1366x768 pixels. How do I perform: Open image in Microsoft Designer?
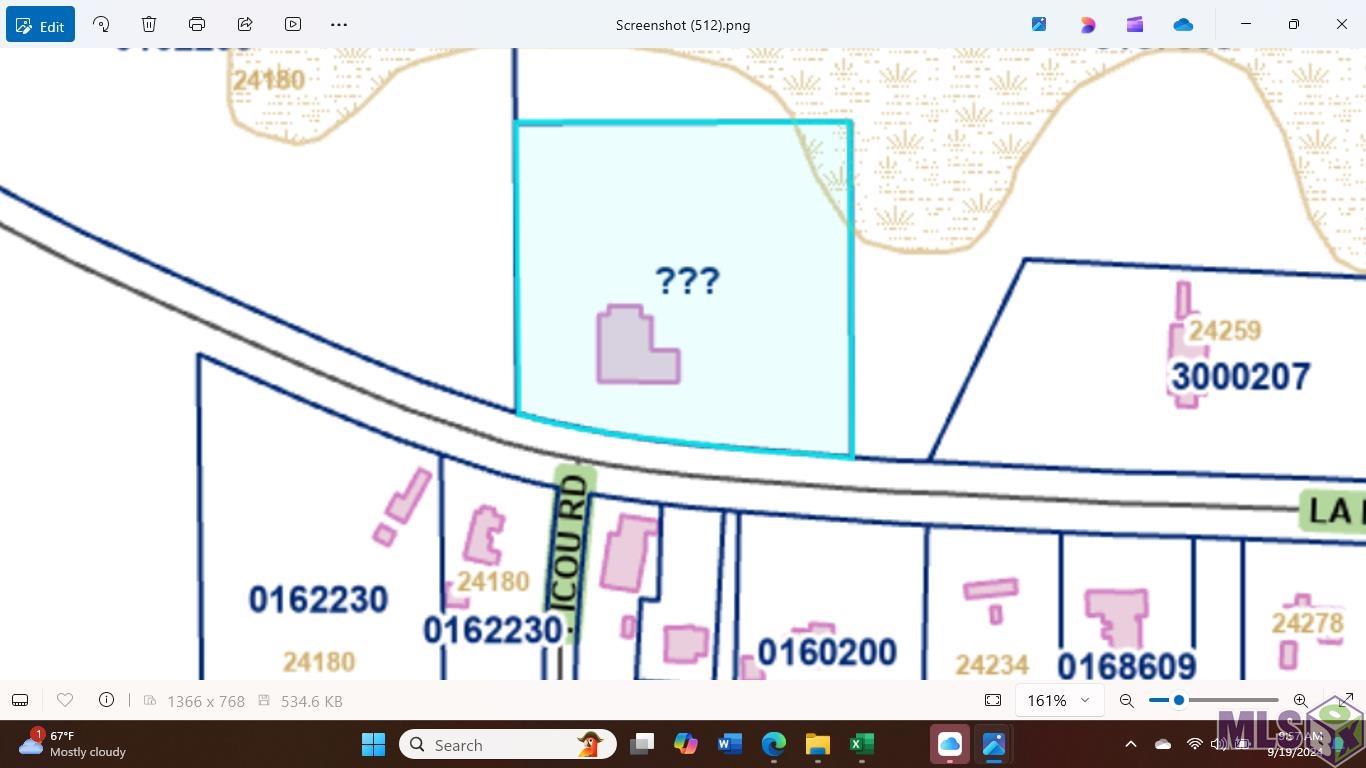tap(1087, 24)
